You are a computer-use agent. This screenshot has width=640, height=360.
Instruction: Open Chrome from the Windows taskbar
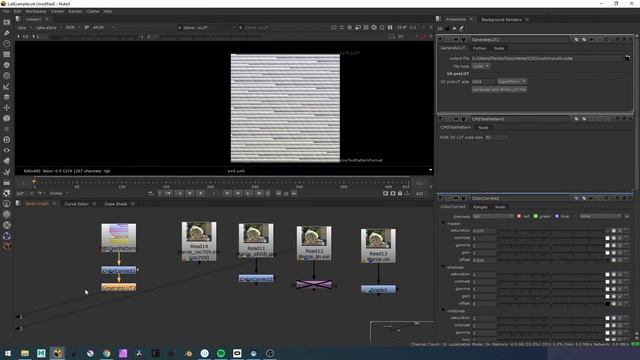click(x=107, y=353)
